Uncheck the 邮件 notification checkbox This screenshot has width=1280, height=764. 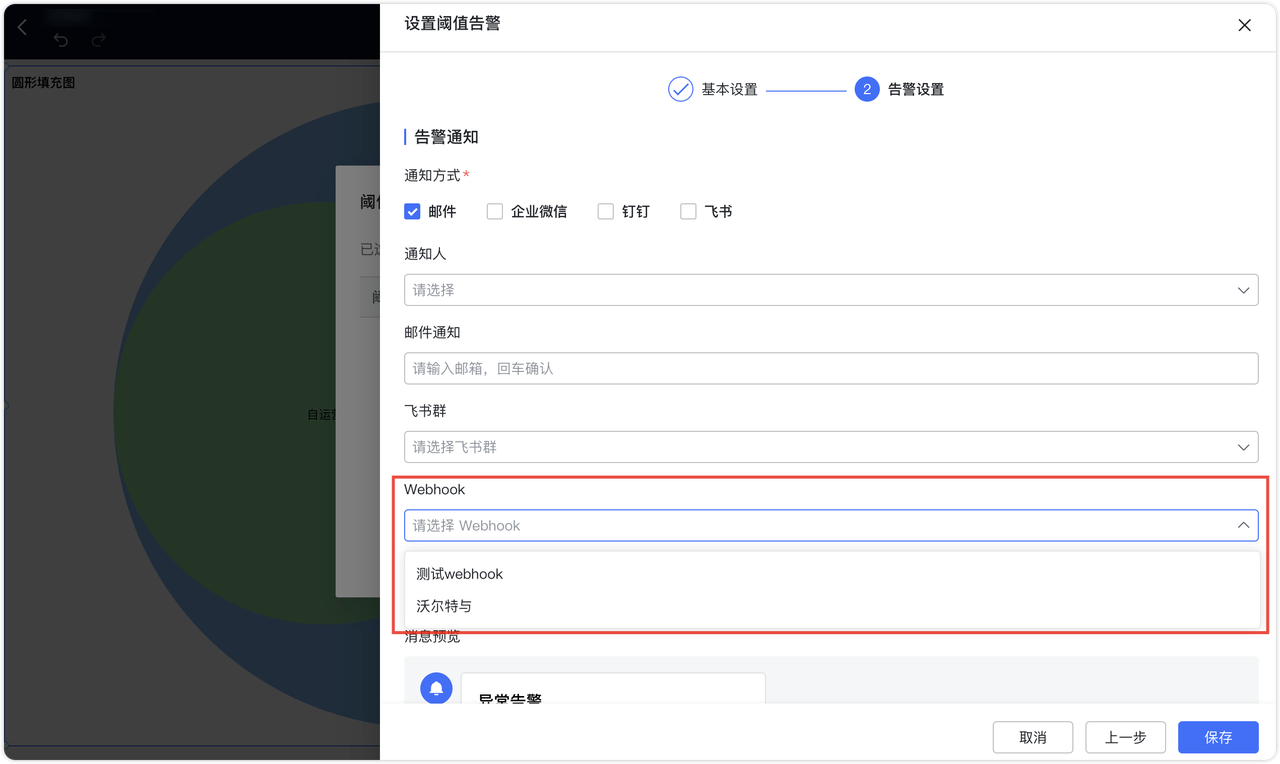click(x=412, y=210)
